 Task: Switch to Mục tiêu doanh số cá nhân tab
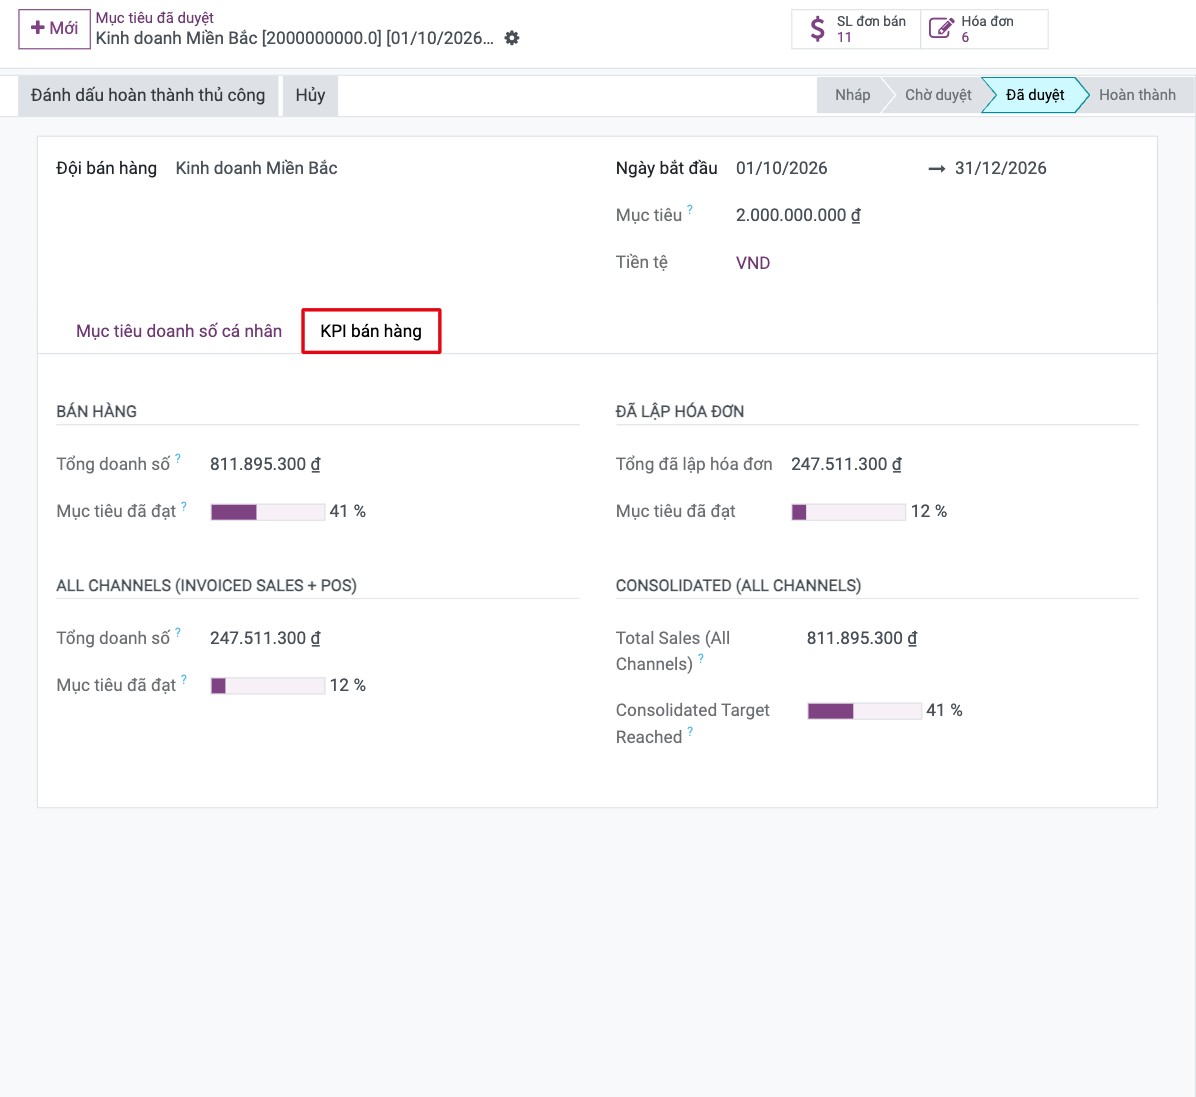(179, 331)
